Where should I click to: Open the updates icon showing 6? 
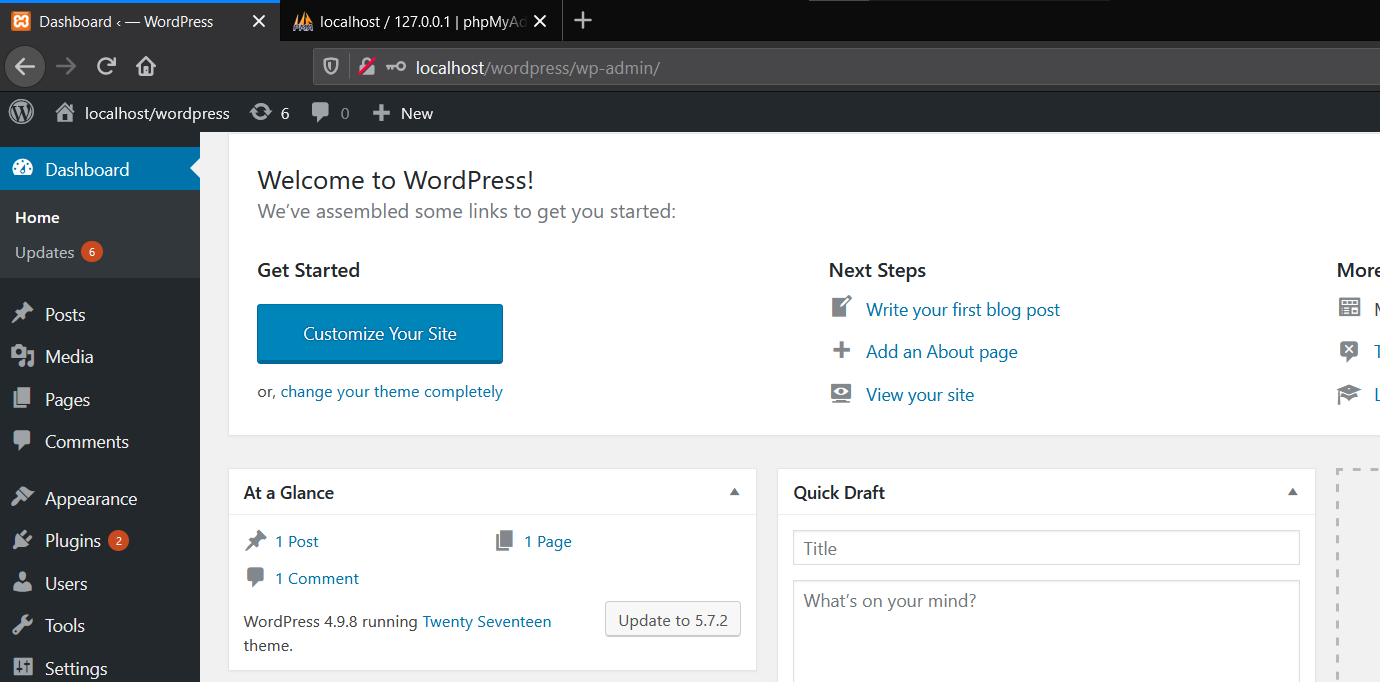tap(270, 113)
